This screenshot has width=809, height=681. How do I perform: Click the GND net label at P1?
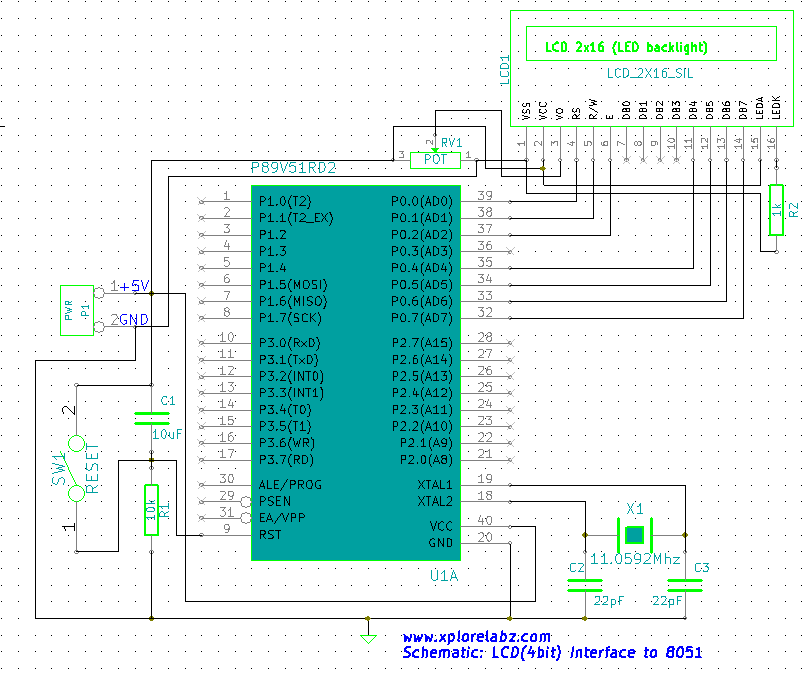pos(134,319)
